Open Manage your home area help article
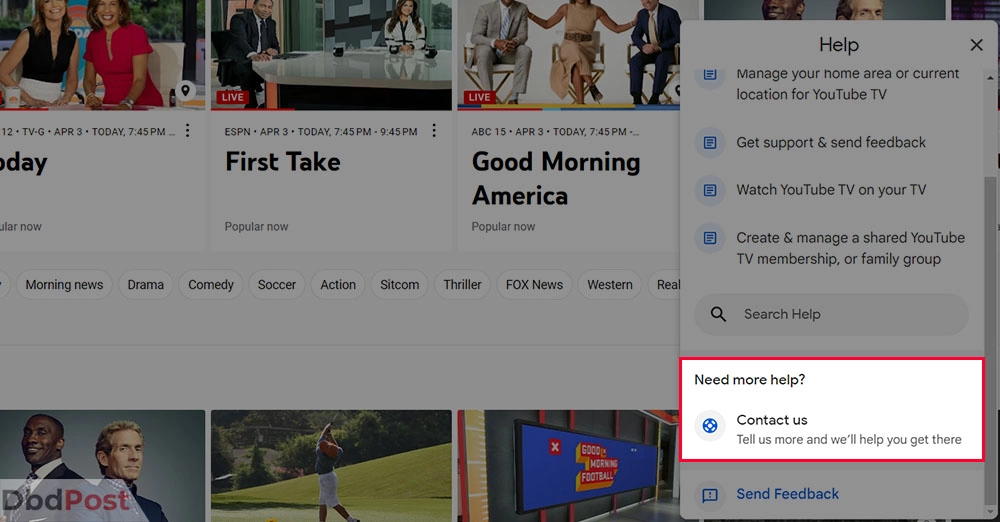 (x=847, y=84)
